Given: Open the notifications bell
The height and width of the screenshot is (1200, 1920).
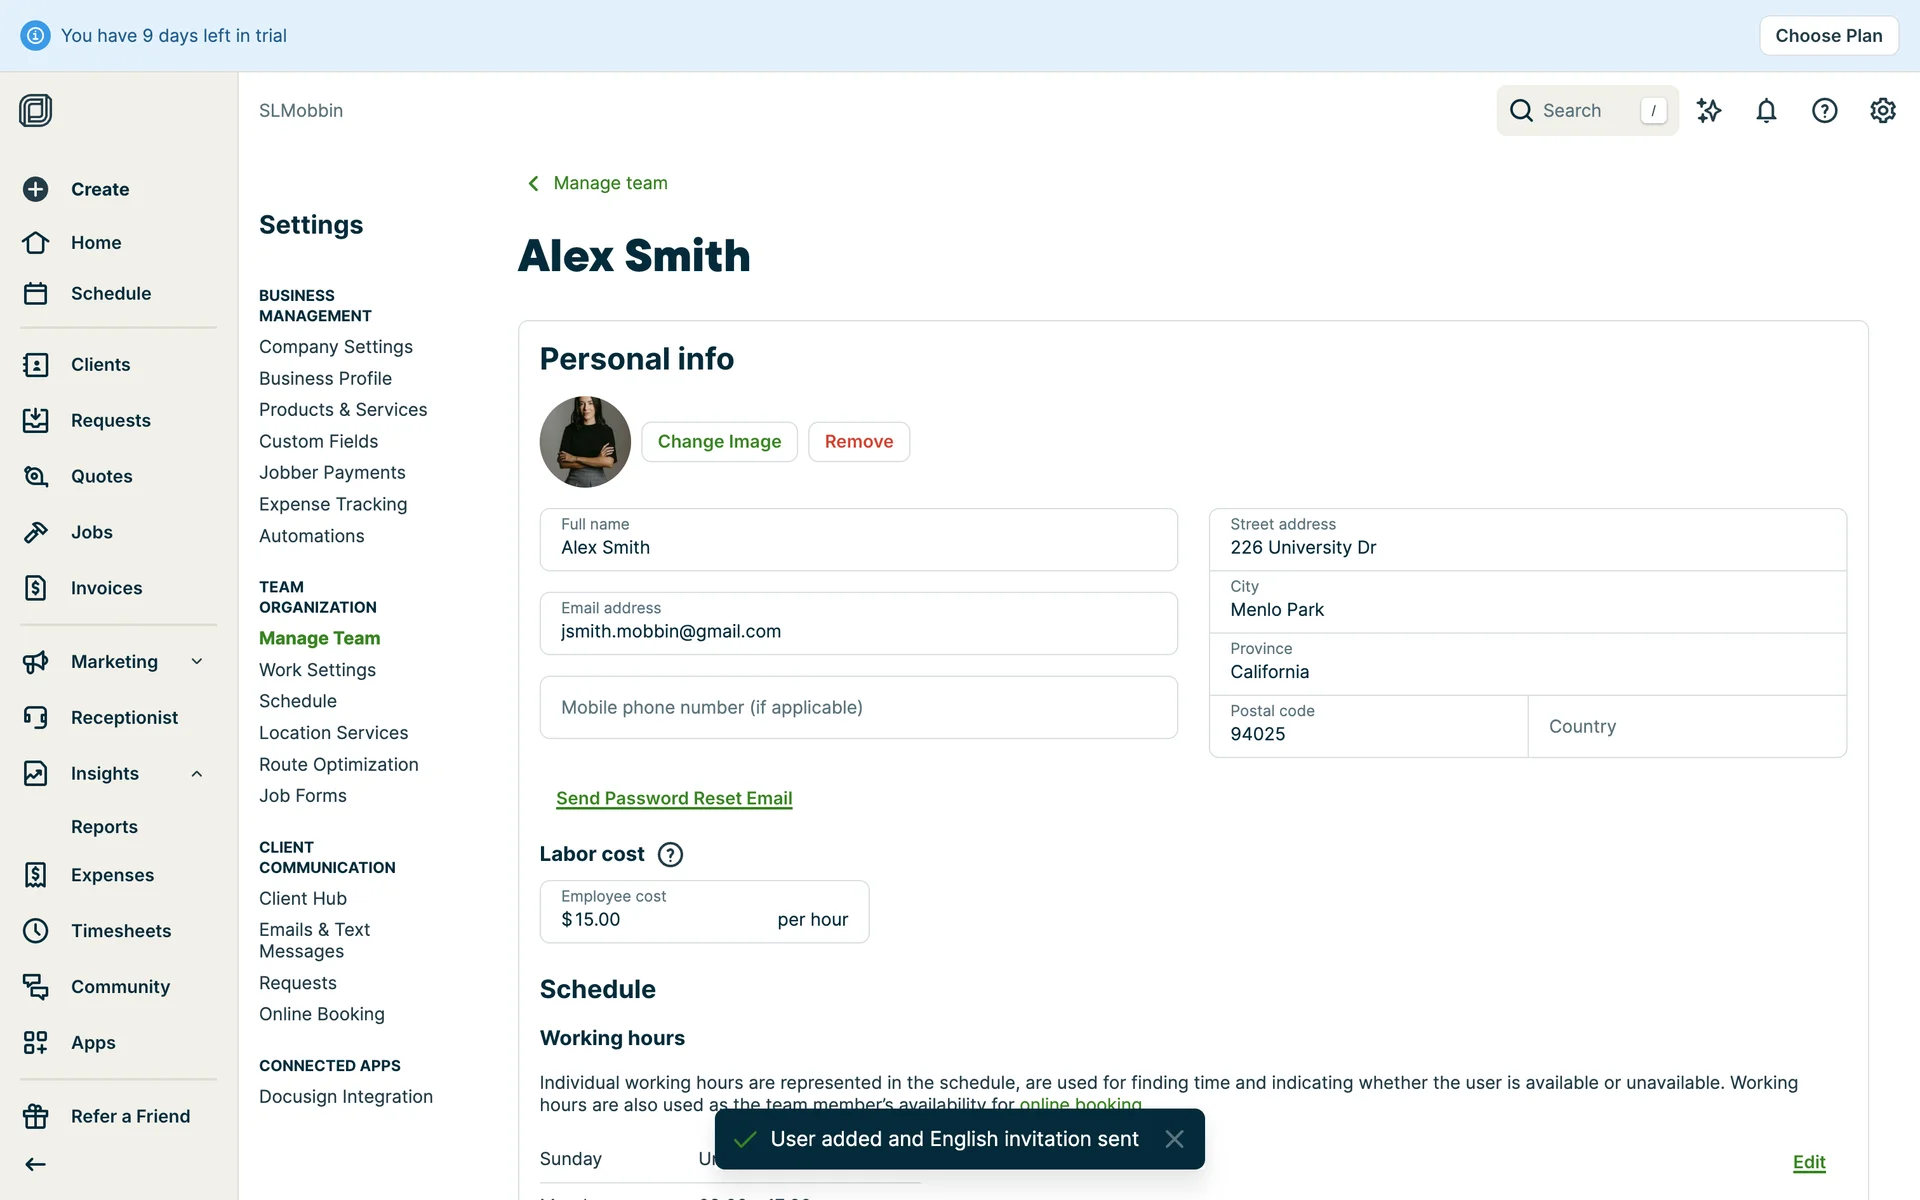Looking at the screenshot, I should [x=1766, y=111].
